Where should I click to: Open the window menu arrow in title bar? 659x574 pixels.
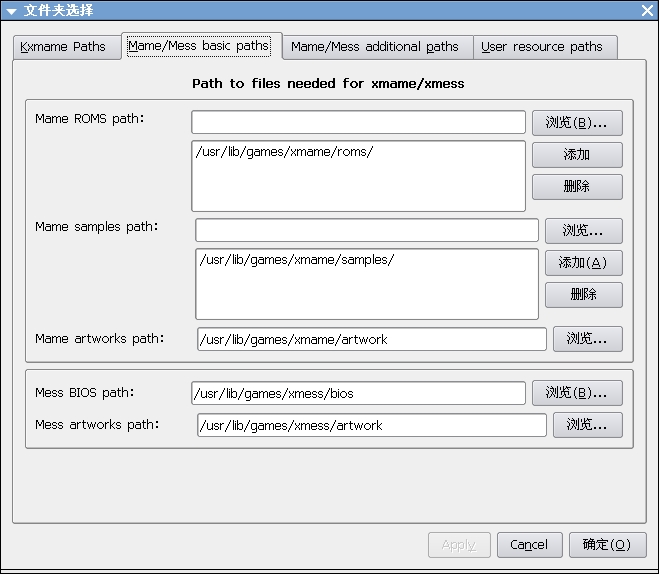point(11,11)
